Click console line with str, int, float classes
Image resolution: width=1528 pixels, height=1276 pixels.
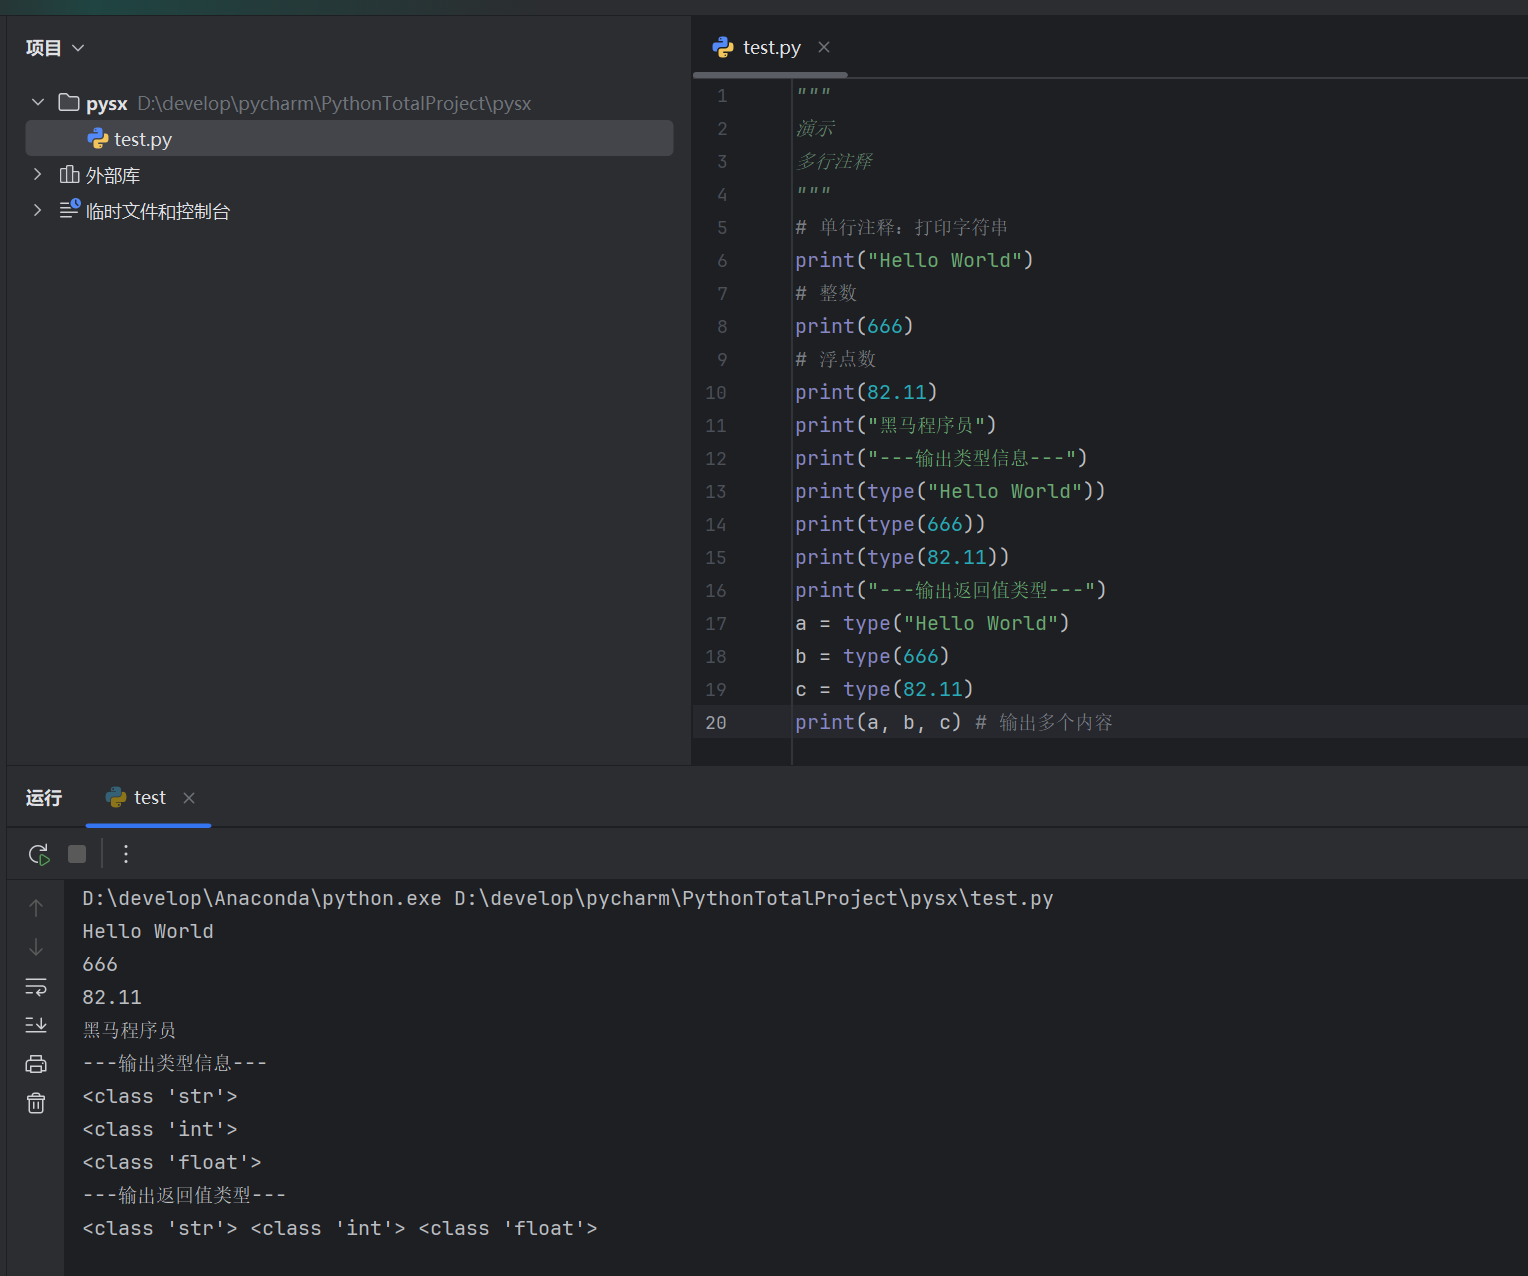point(340,1228)
